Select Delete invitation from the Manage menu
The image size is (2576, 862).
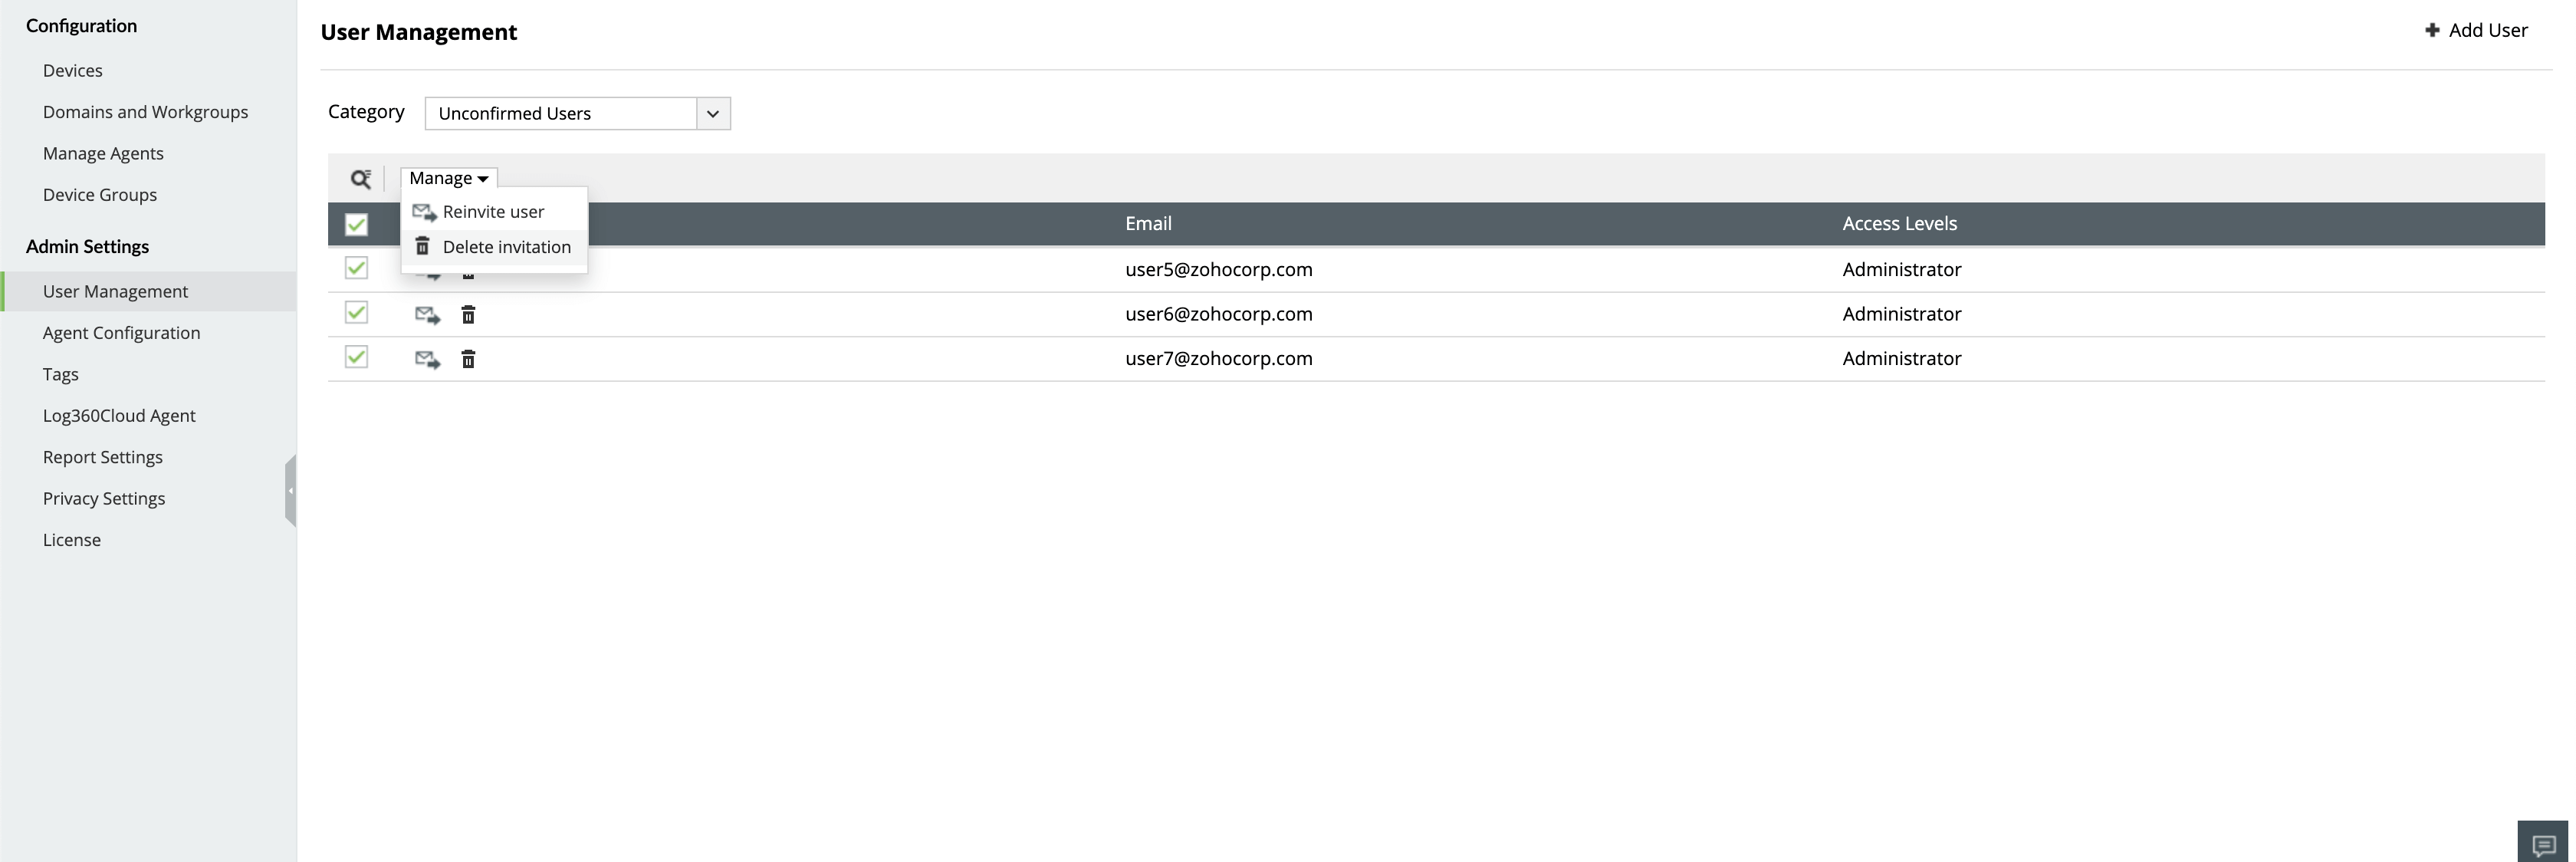pos(506,246)
